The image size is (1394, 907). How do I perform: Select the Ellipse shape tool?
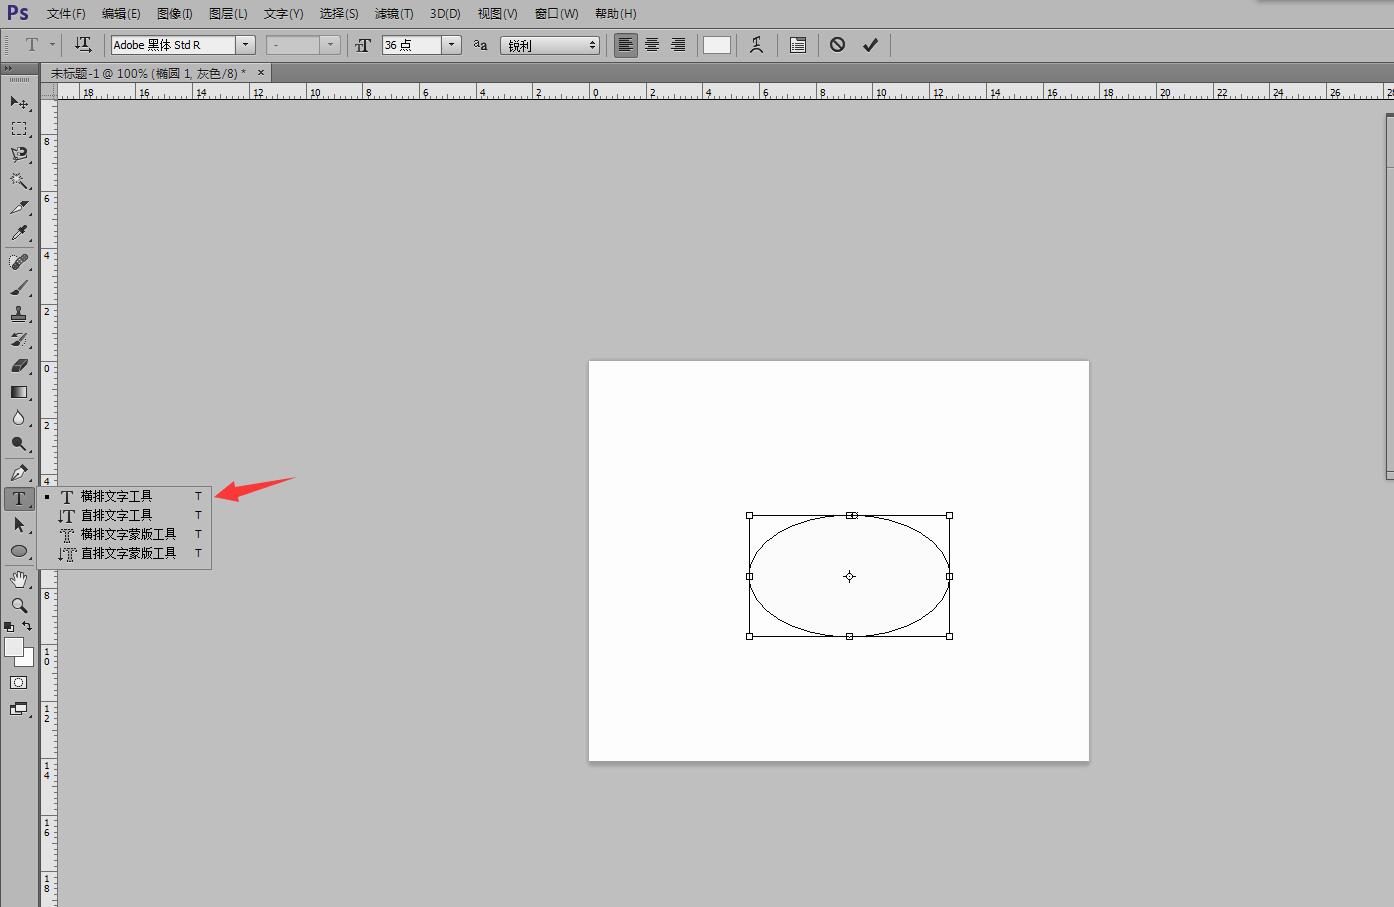click(x=19, y=551)
